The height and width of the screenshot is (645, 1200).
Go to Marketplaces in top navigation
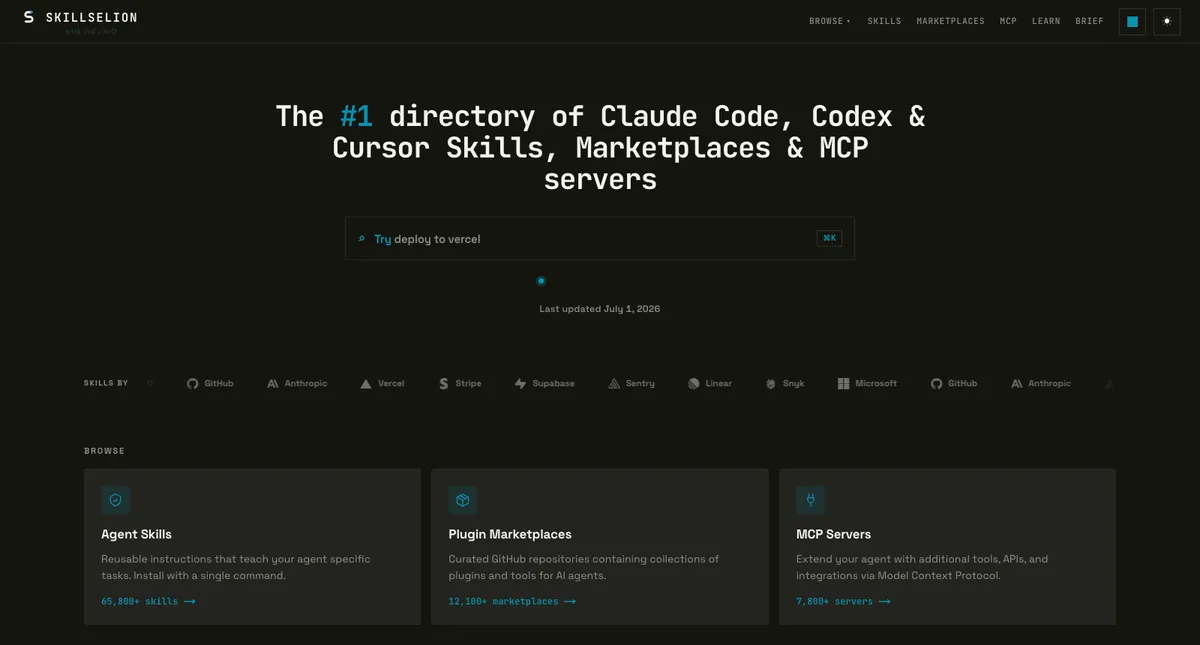(950, 21)
